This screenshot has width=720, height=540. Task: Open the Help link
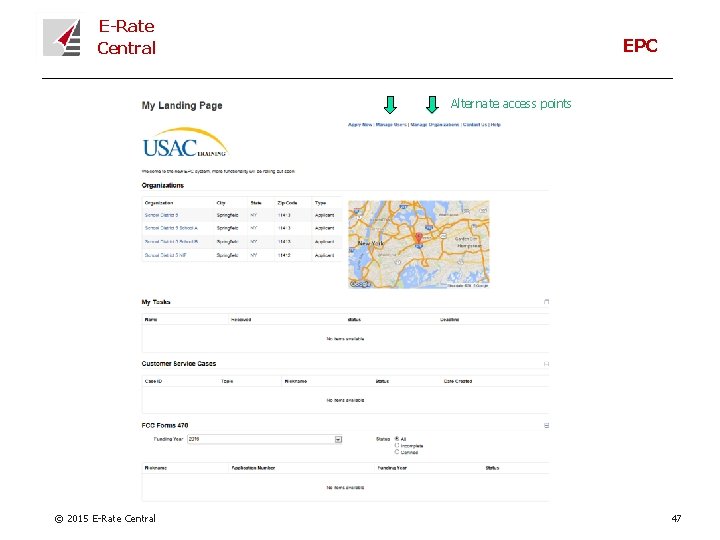click(495, 124)
